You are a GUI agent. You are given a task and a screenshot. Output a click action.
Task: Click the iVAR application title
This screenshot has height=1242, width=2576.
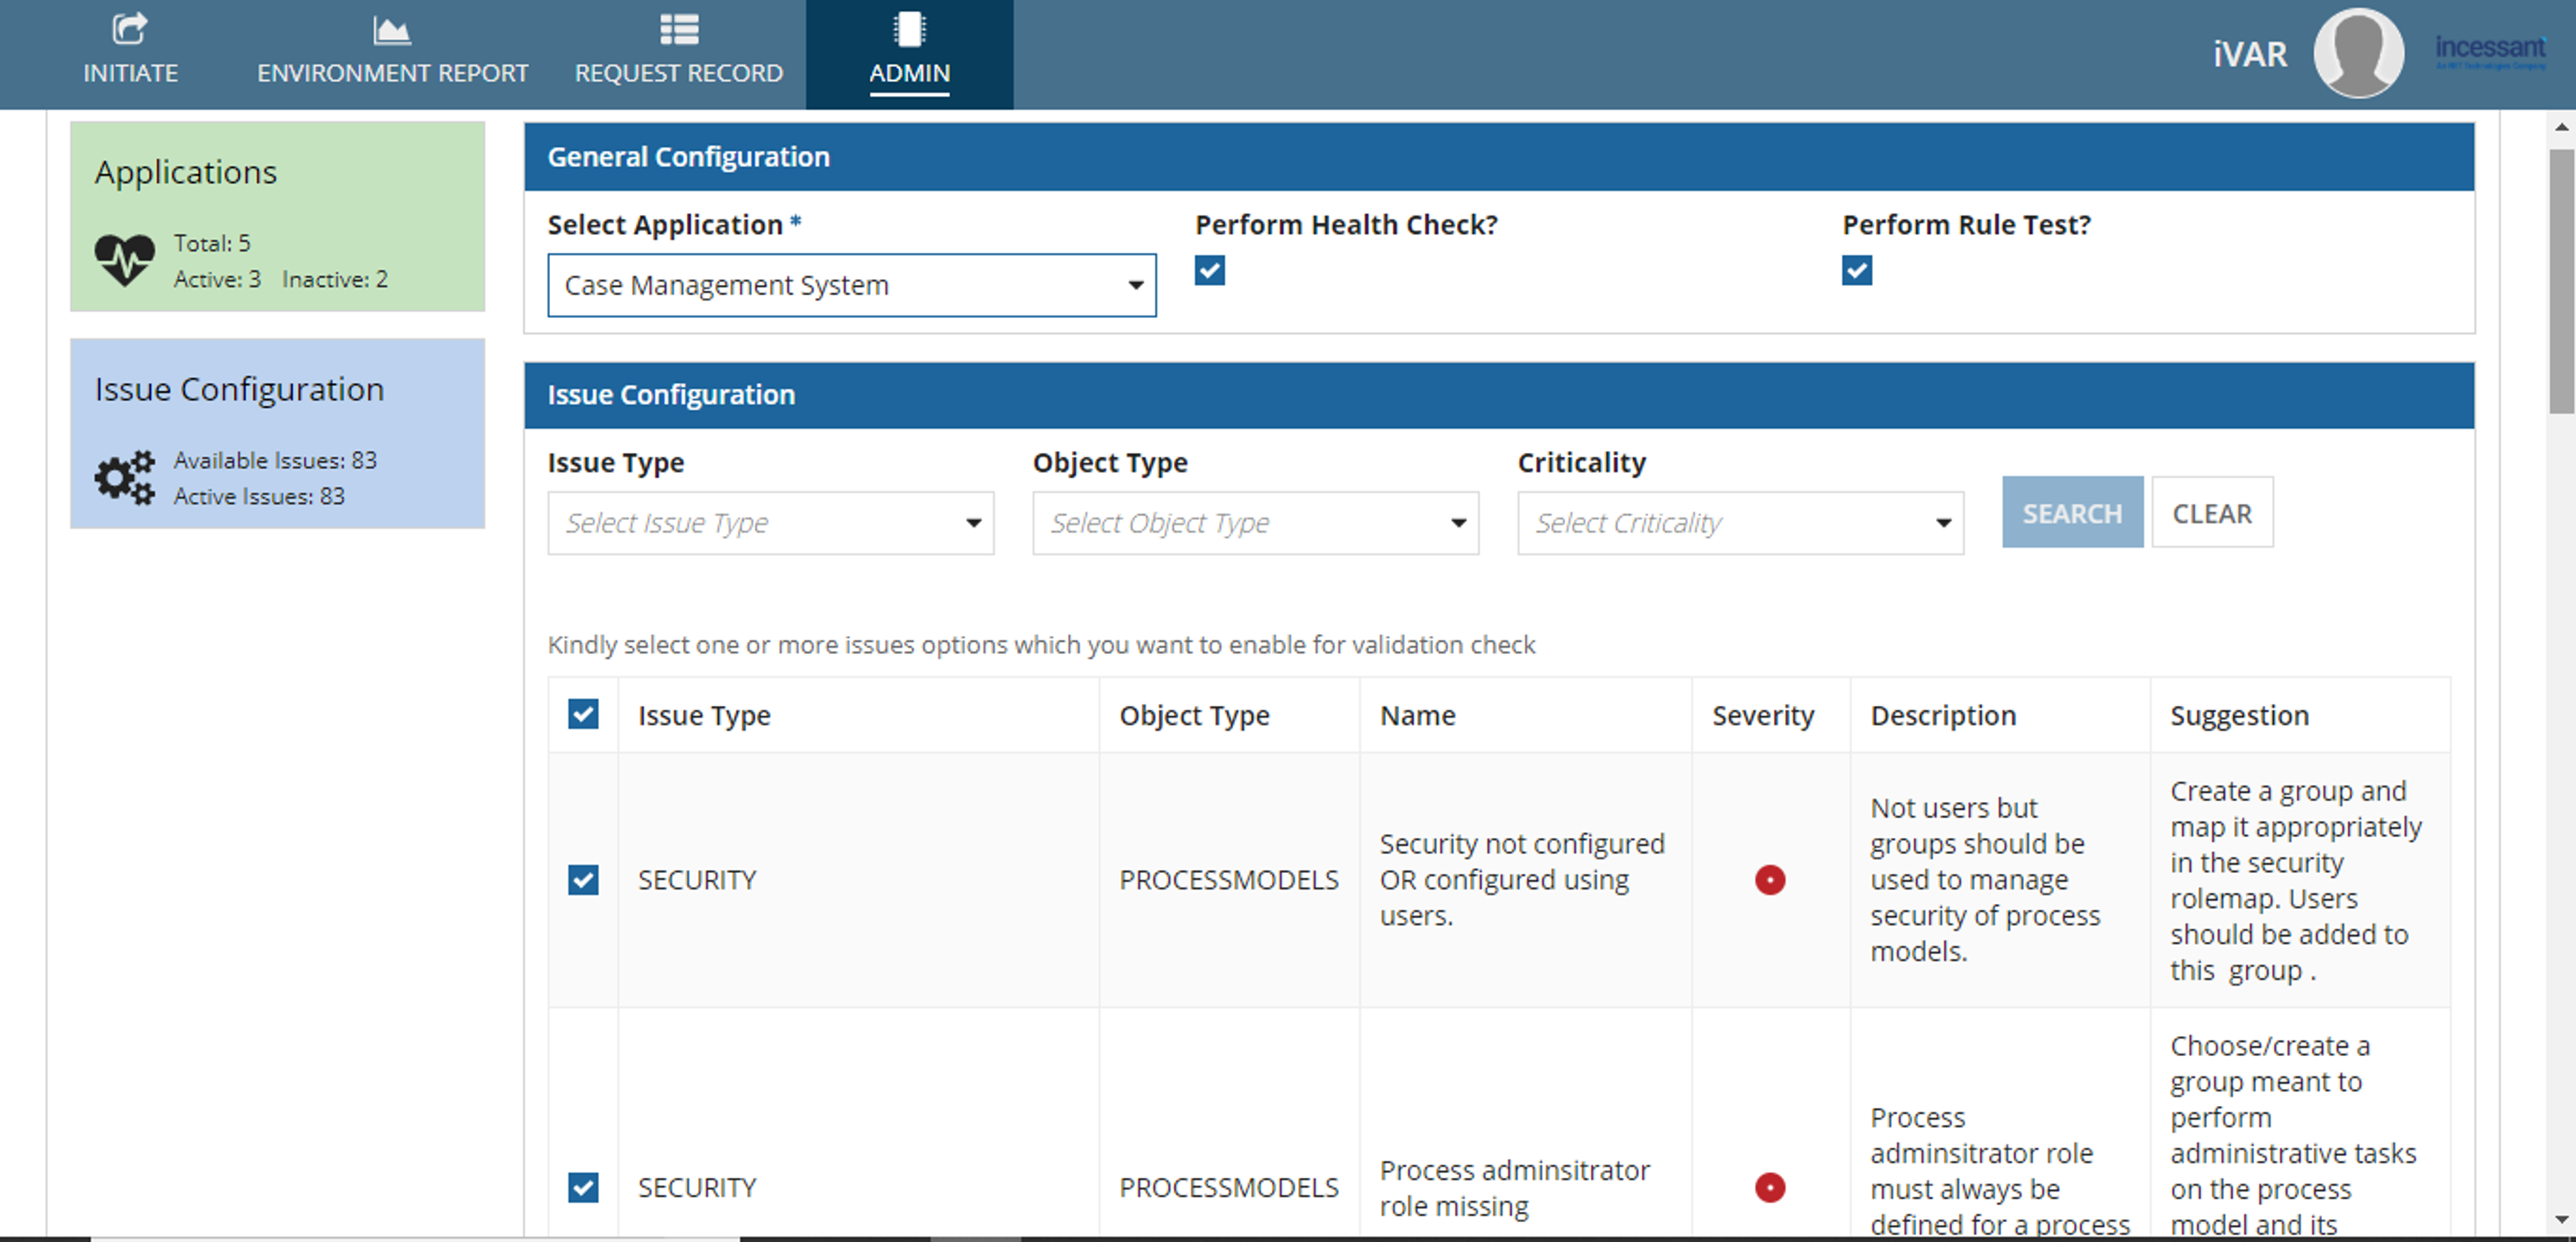(x=2250, y=54)
